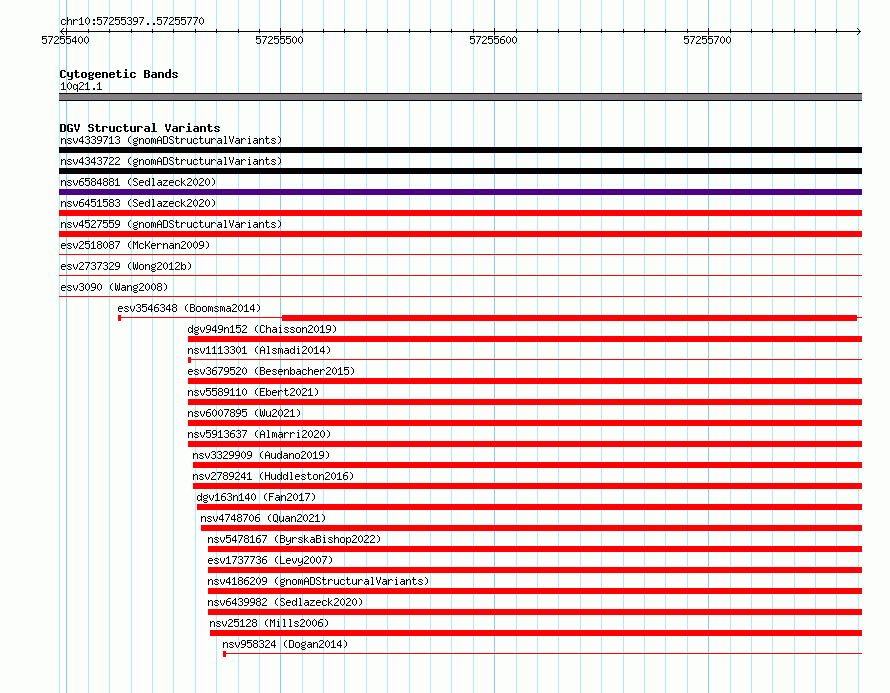Open variant nsv4527559 gnomAD label
Screen dimensions: 890x693
point(171,224)
